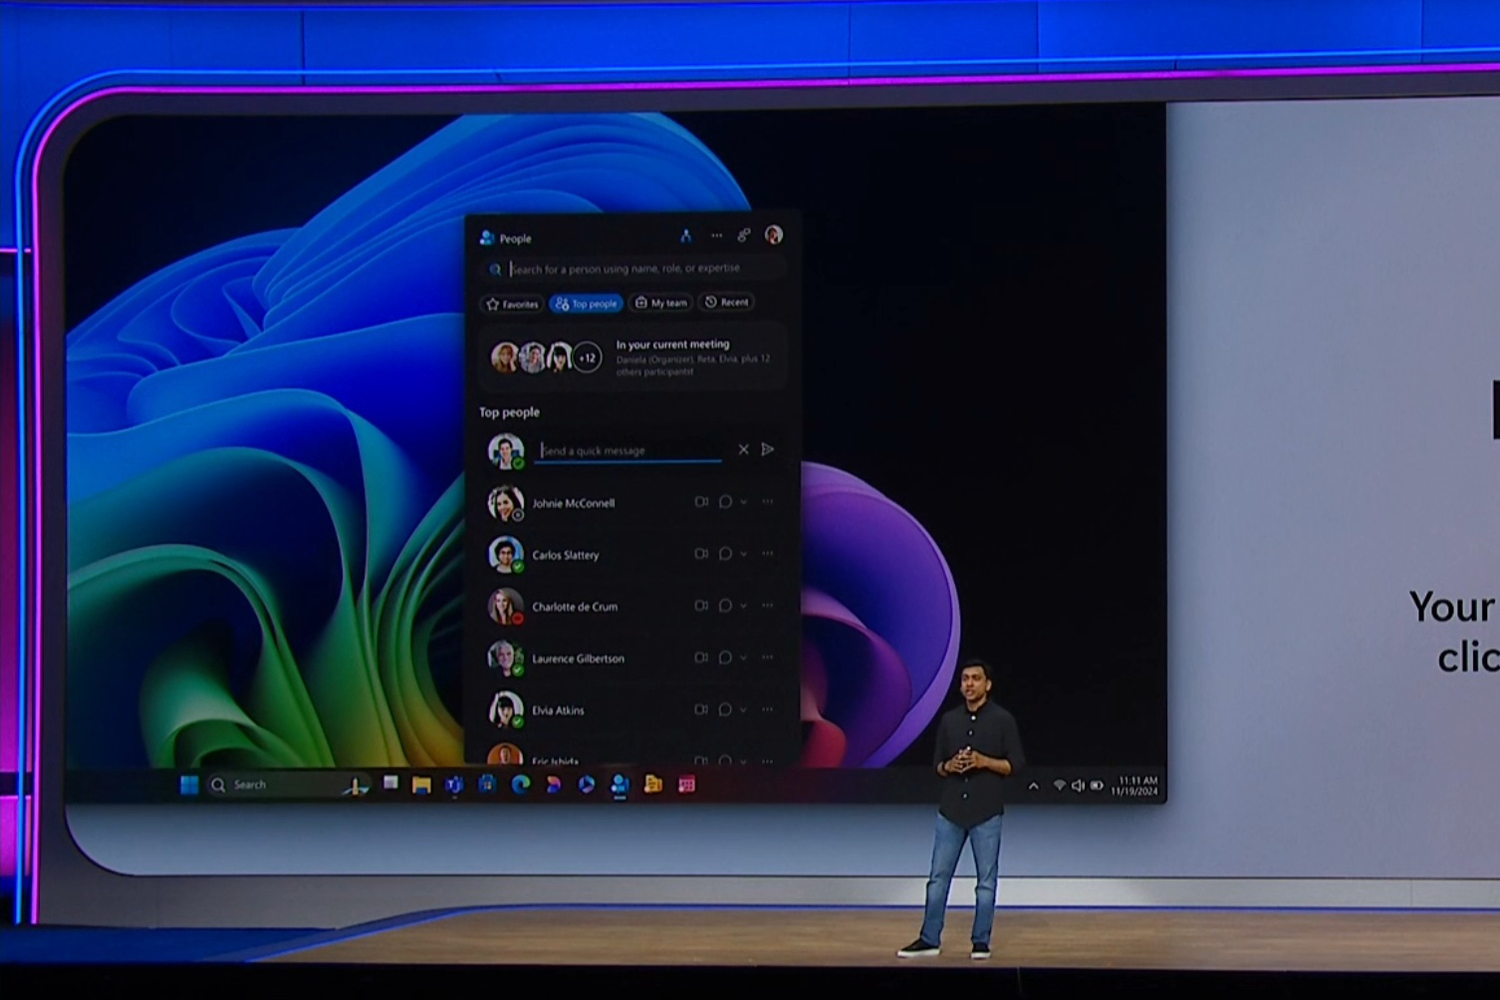Expand chat options chevron for Charlotte de Crum
Viewport: 1500px width, 1000px height.
coord(743,606)
